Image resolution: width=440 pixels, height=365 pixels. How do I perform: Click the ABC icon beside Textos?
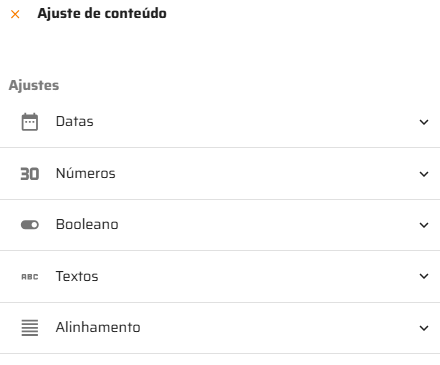click(x=30, y=277)
